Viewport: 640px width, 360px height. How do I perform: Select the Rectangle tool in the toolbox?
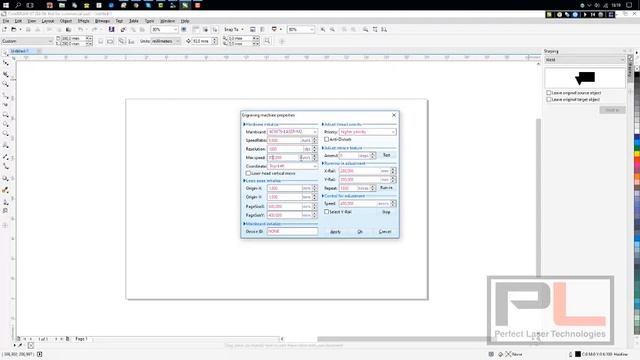(5, 115)
